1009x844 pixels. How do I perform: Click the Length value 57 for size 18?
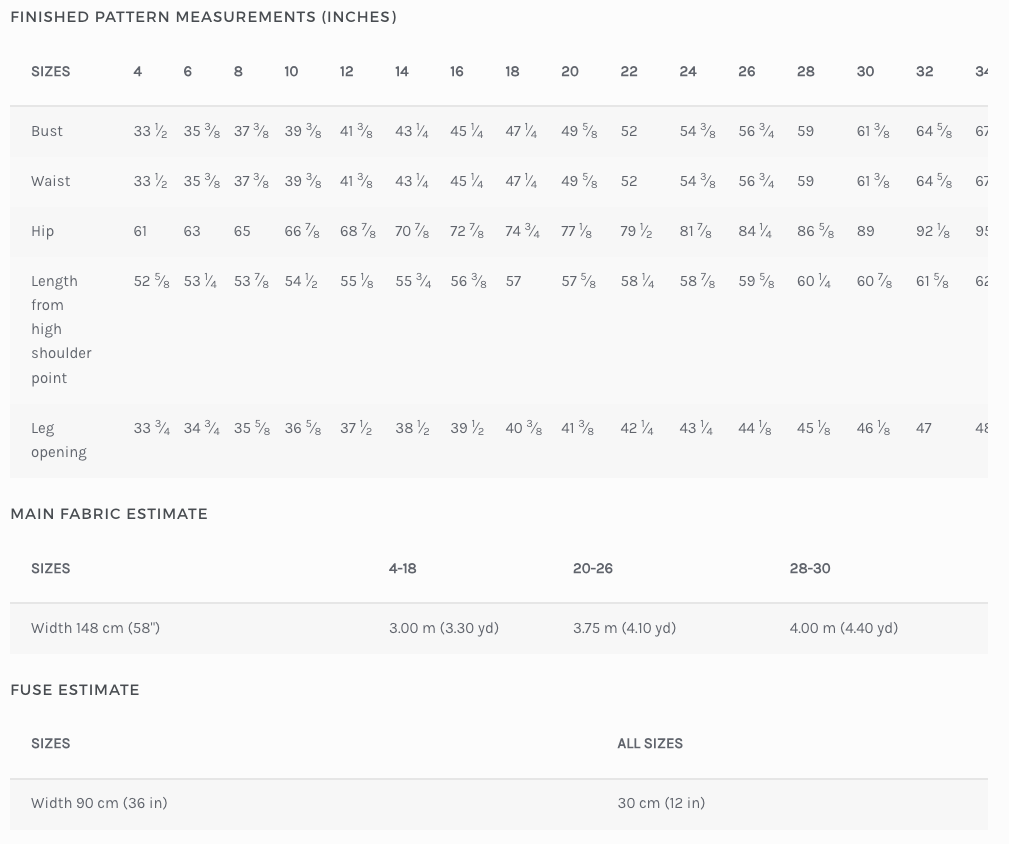coord(513,281)
